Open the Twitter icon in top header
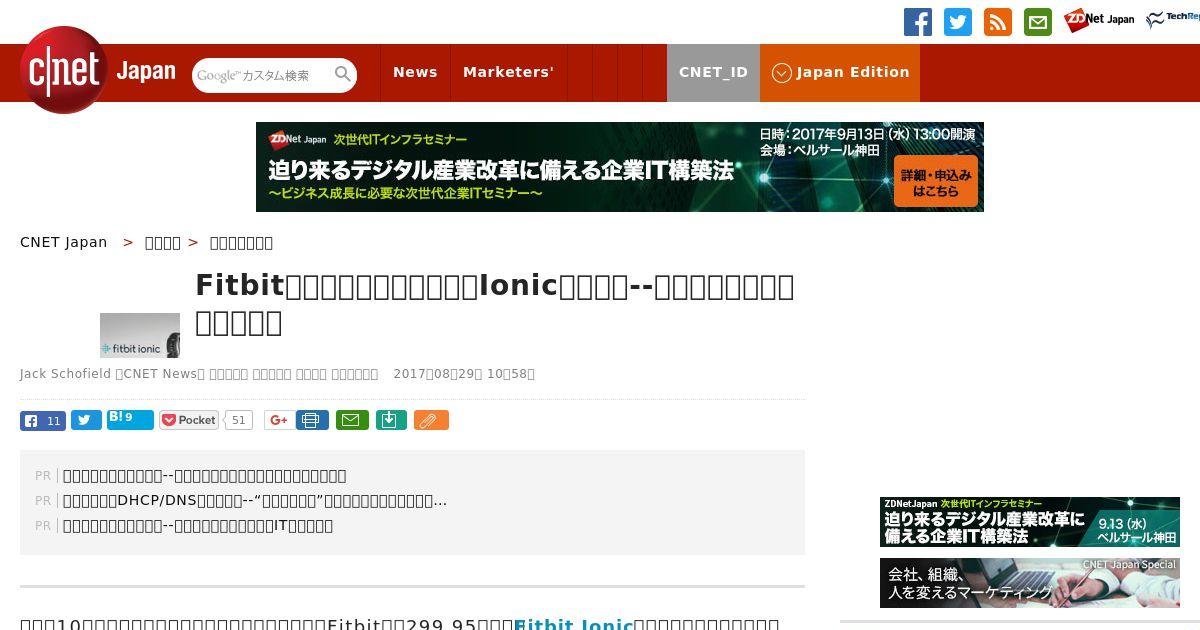This screenshot has height=630, width=1200. pos(958,22)
